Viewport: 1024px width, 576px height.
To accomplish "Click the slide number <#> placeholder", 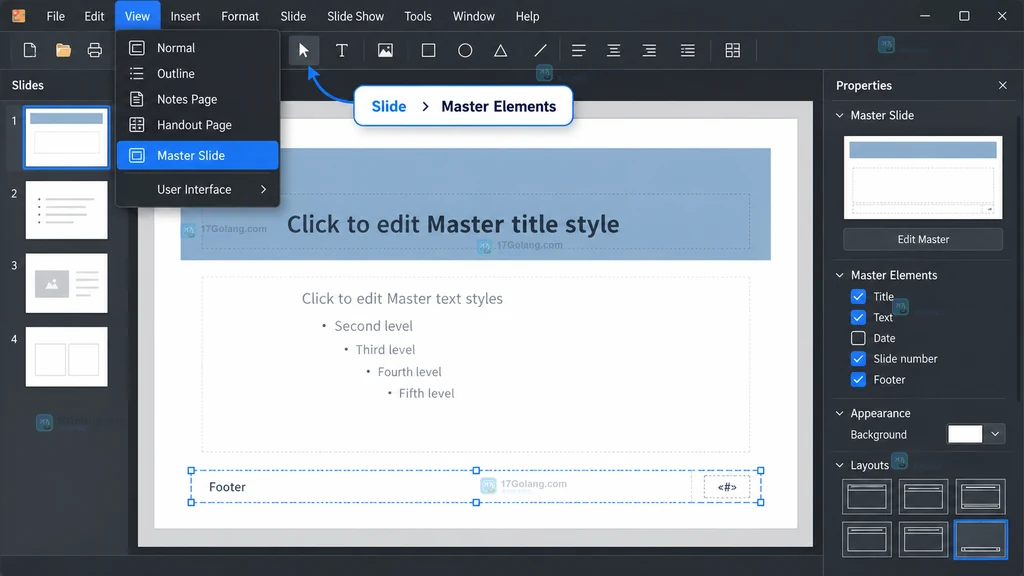I will click(727, 487).
